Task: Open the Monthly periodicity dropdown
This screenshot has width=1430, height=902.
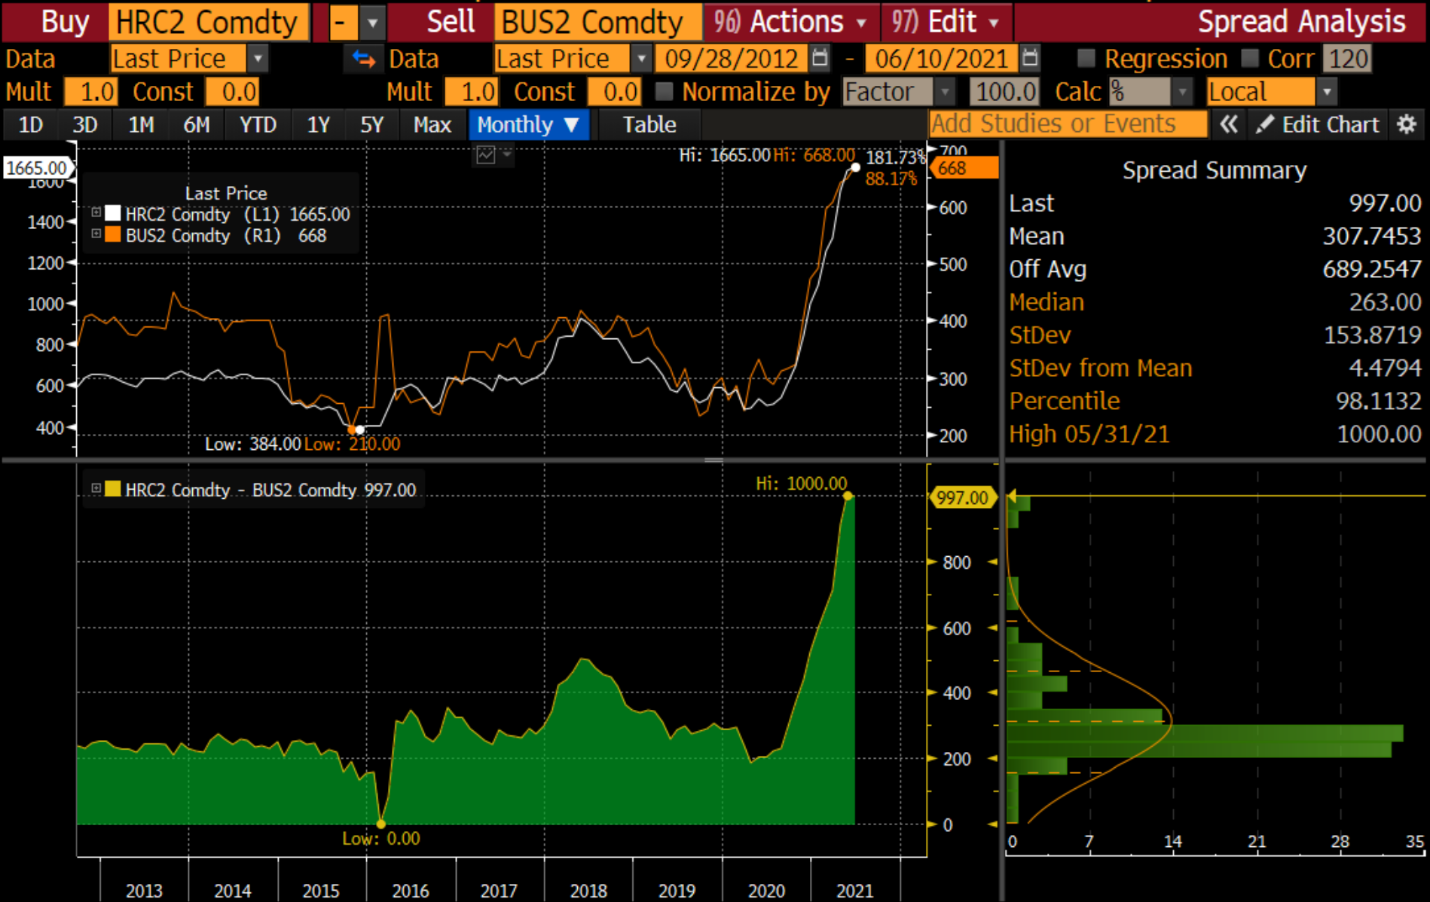Action: (x=528, y=125)
